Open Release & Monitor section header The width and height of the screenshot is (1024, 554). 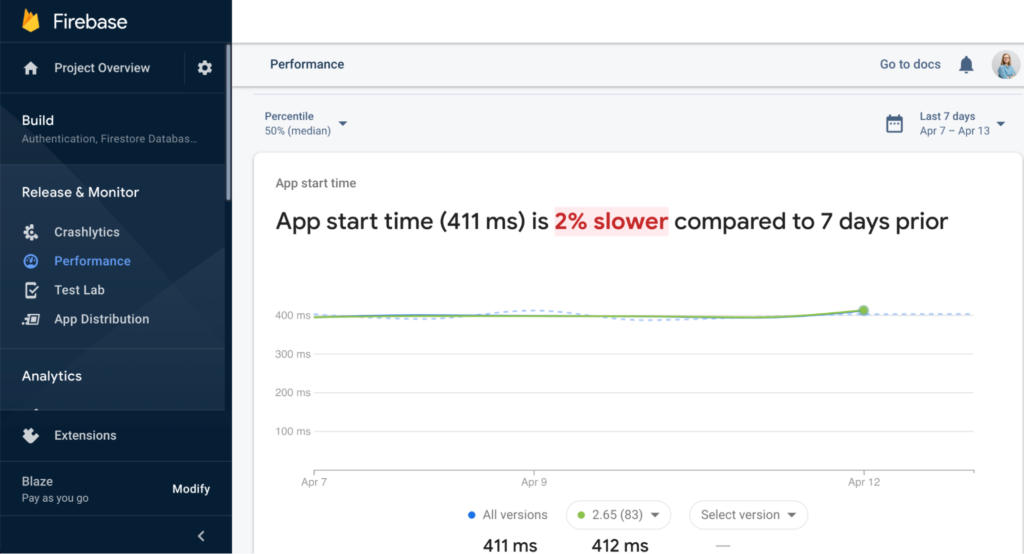80,192
